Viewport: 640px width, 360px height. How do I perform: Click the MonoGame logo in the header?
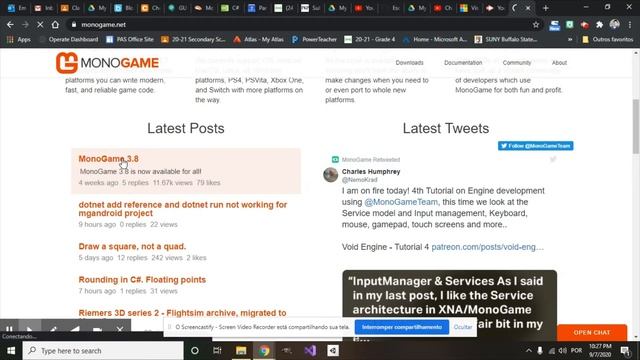click(x=107, y=63)
